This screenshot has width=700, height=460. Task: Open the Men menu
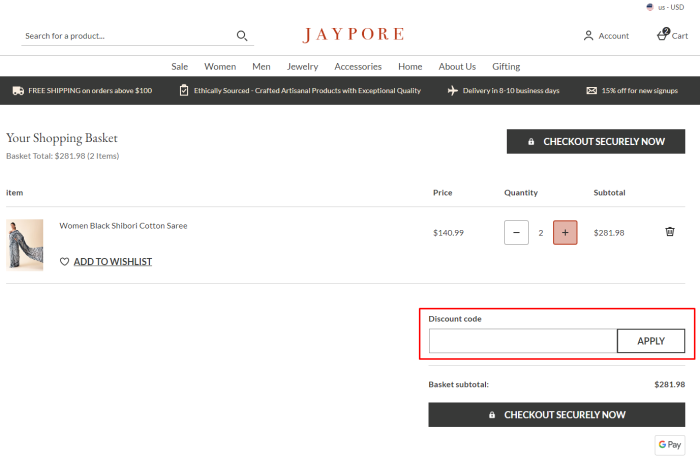tap(261, 67)
